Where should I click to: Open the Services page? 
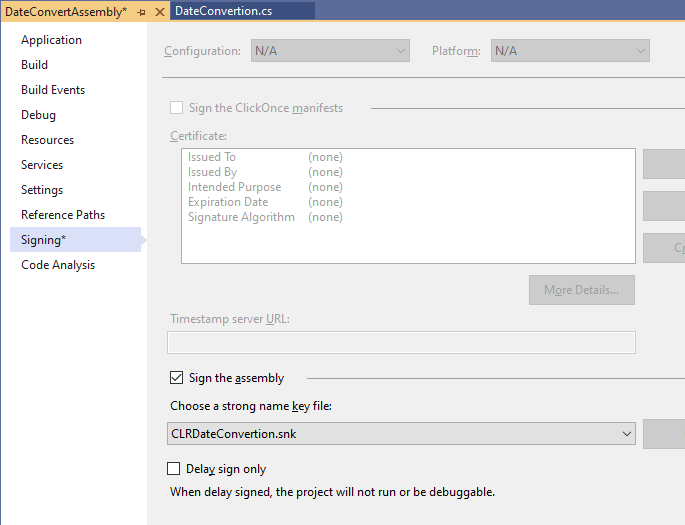42,165
